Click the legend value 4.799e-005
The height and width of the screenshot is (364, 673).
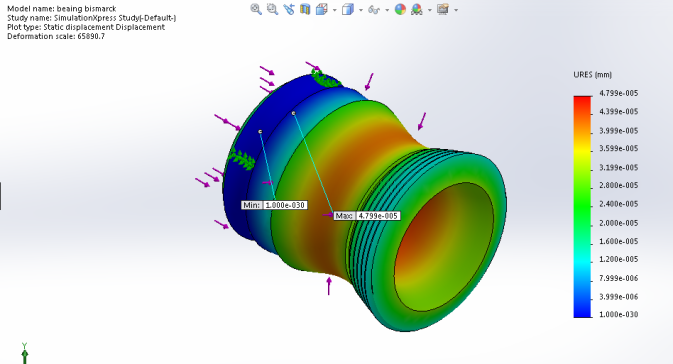pos(618,93)
